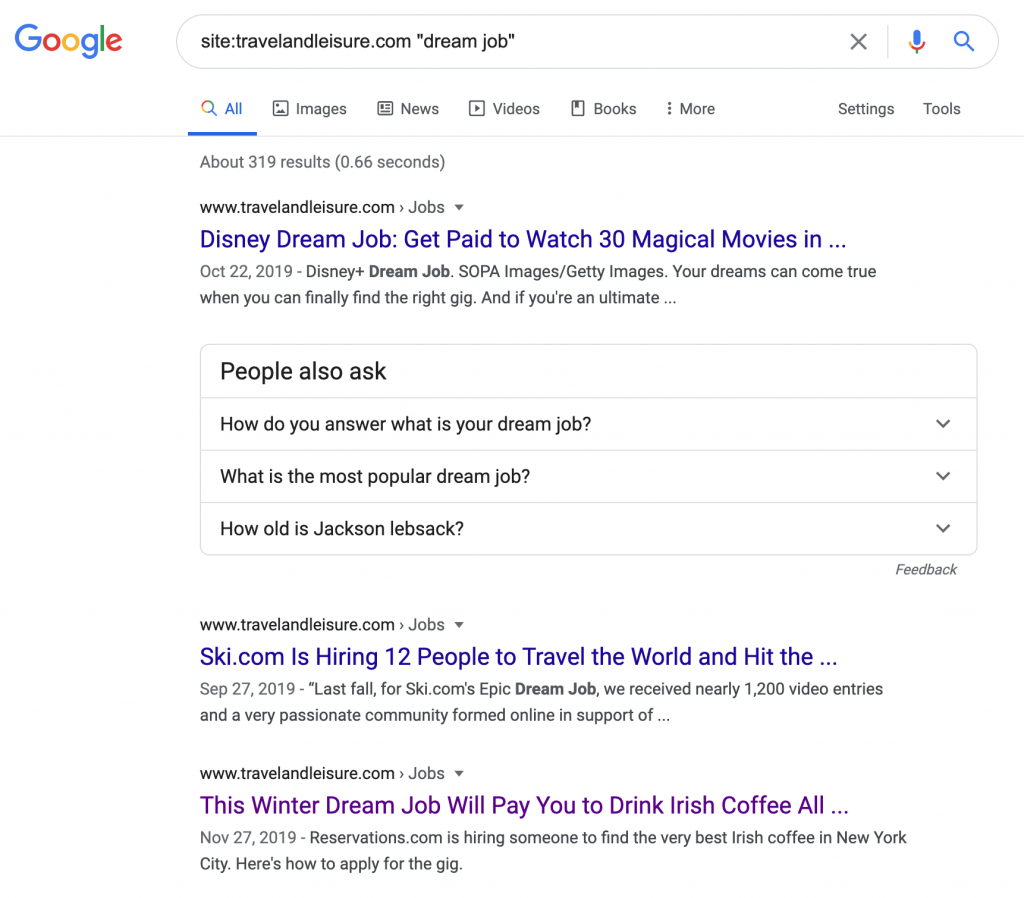The height and width of the screenshot is (898, 1024).
Task: Expand "How do you answer what is your dream job?"
Action: [588, 424]
